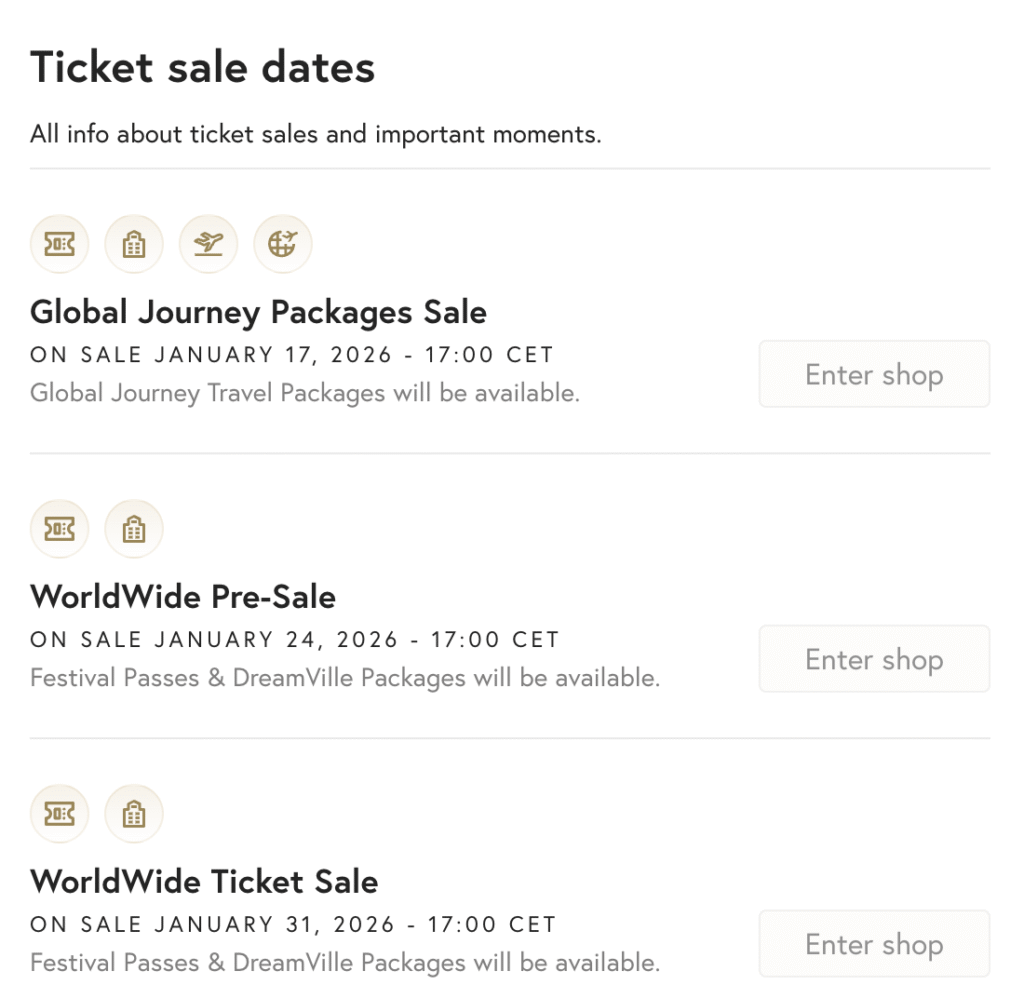Click the Ticket sale dates title
Viewport: 1024px width, 998px height.
tap(203, 68)
